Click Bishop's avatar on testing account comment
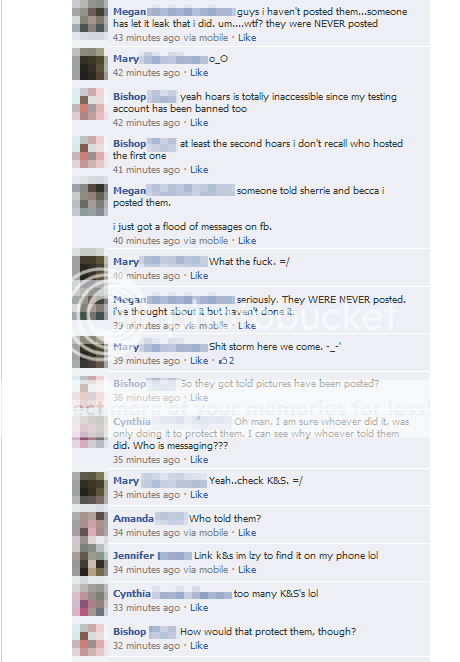 [x=90, y=104]
